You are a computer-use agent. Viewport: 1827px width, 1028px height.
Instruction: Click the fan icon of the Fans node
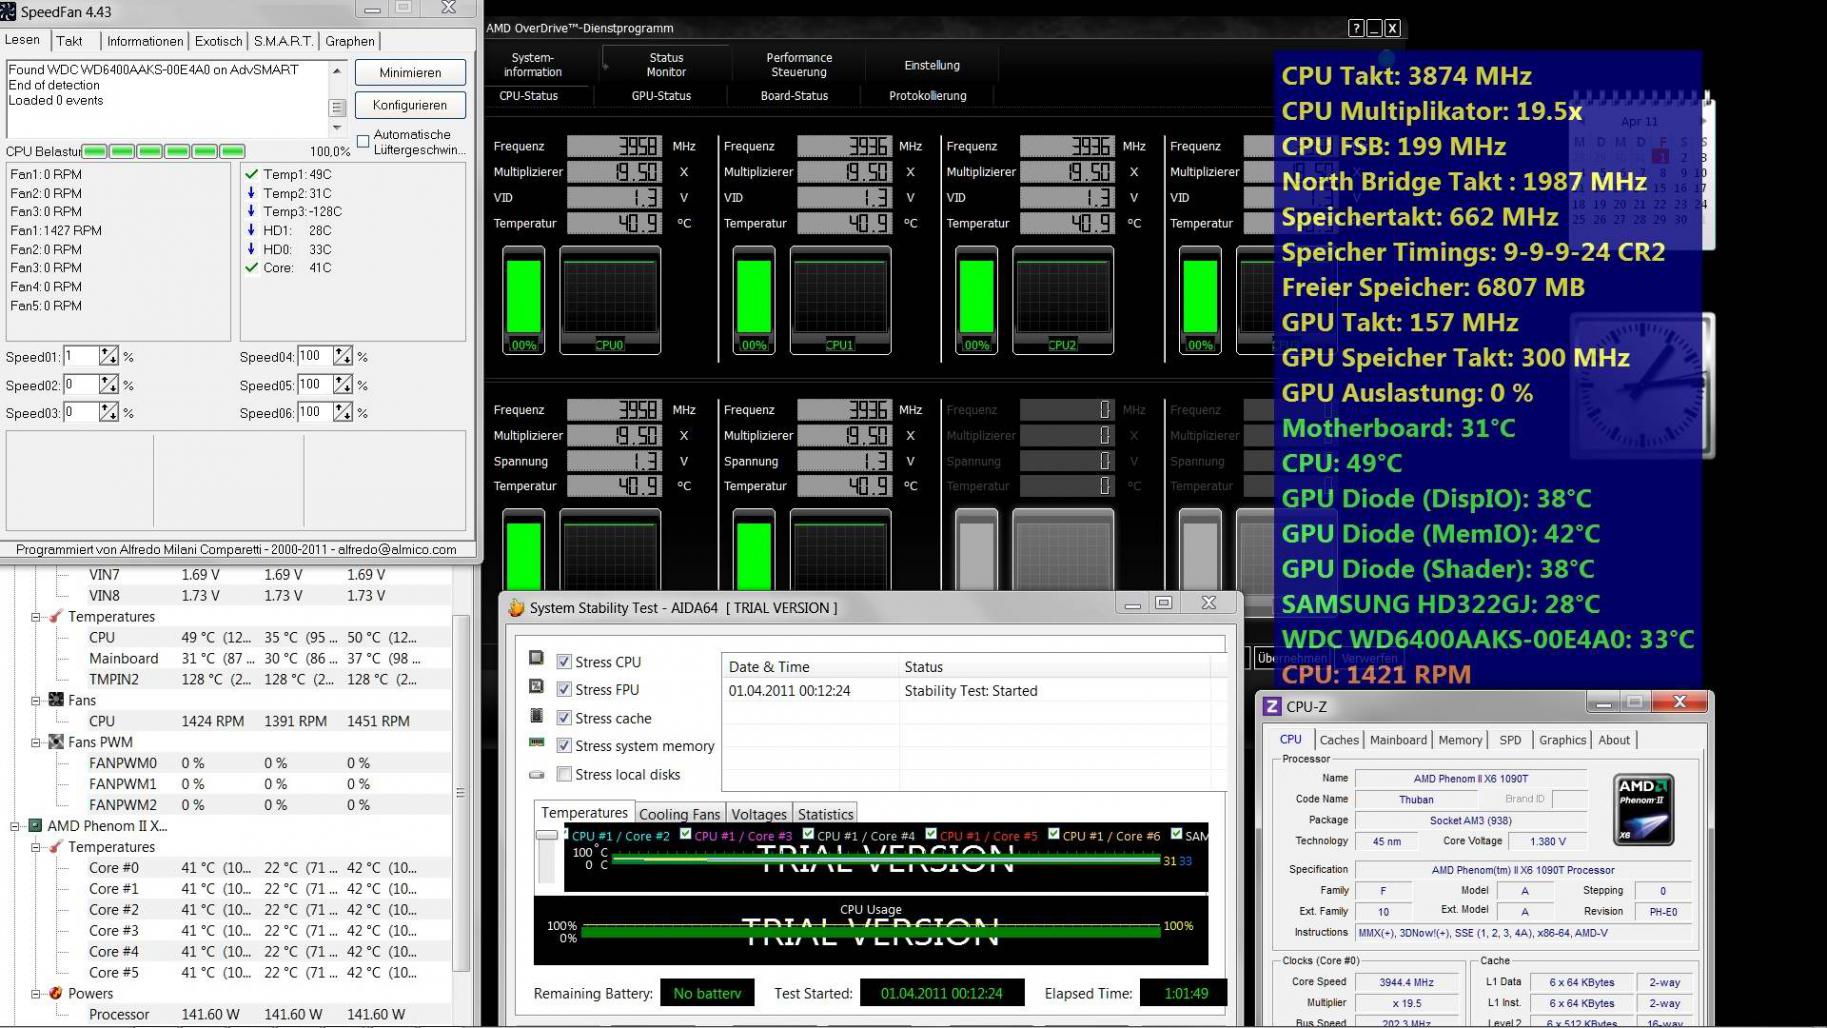pos(56,700)
